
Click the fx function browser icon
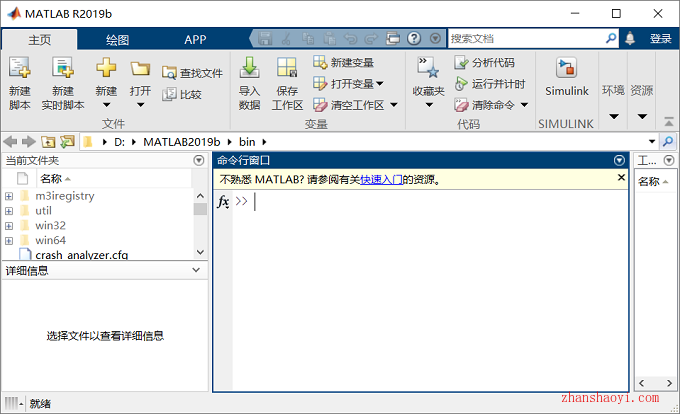[x=223, y=201]
